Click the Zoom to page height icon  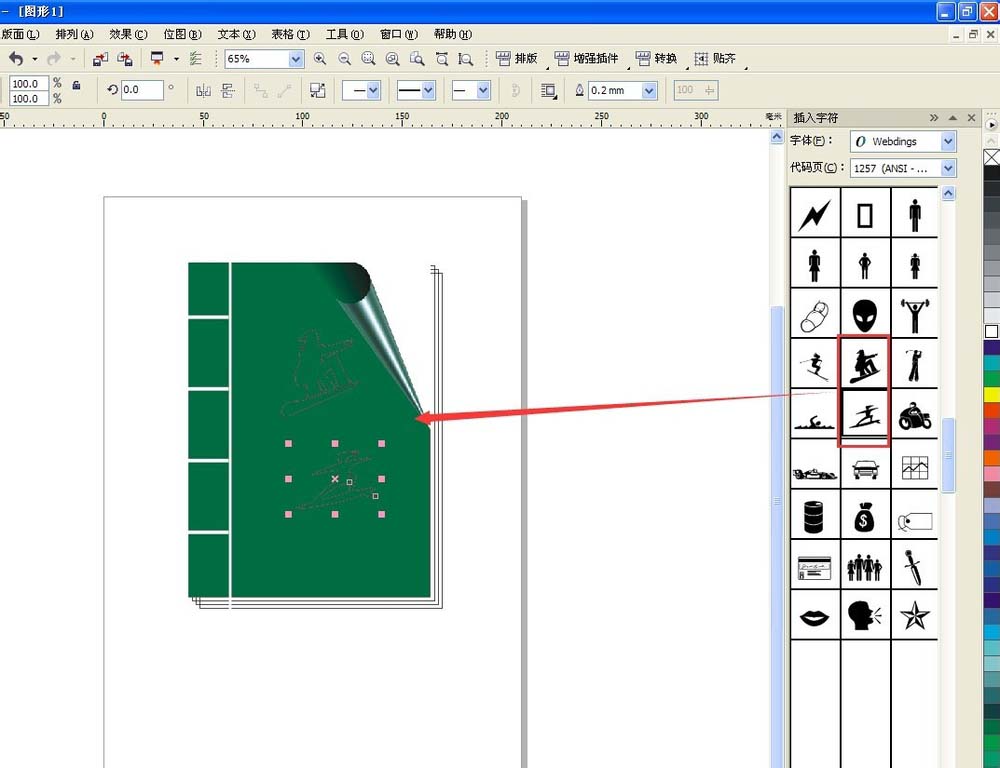click(x=466, y=59)
